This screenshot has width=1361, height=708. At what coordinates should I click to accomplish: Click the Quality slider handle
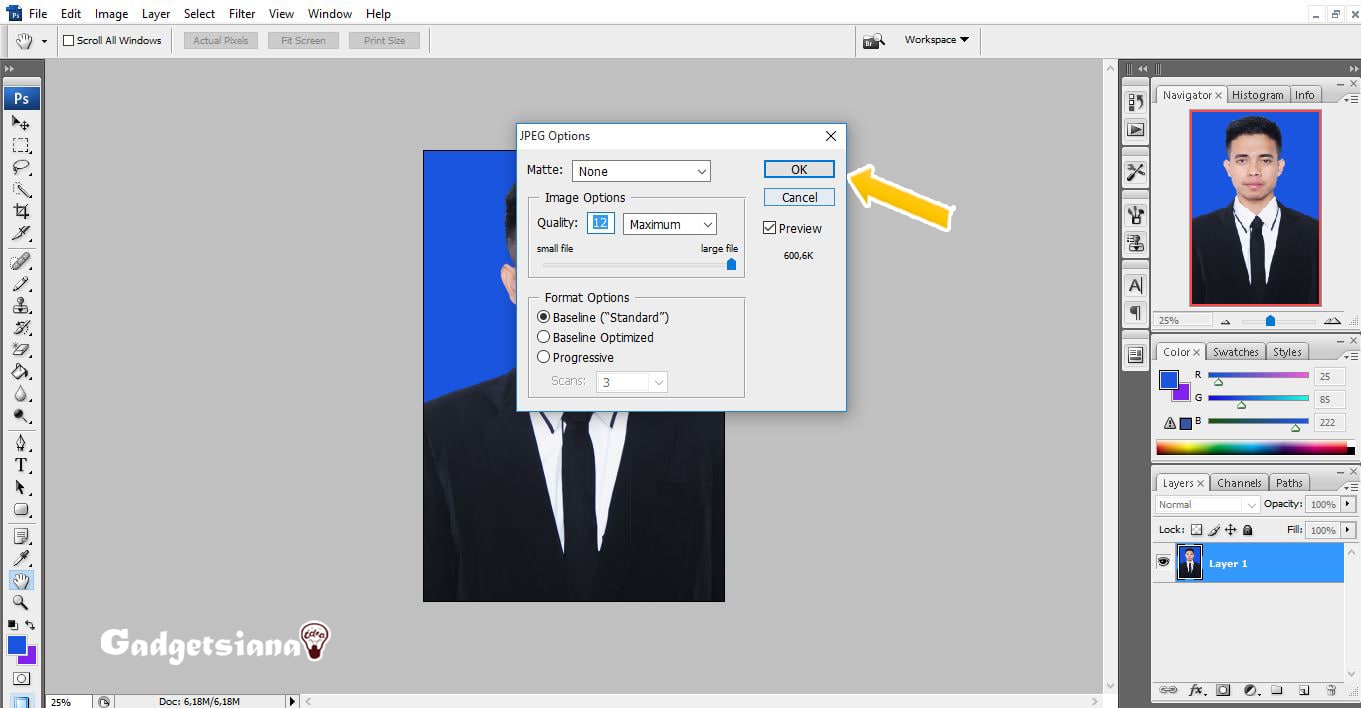[731, 264]
